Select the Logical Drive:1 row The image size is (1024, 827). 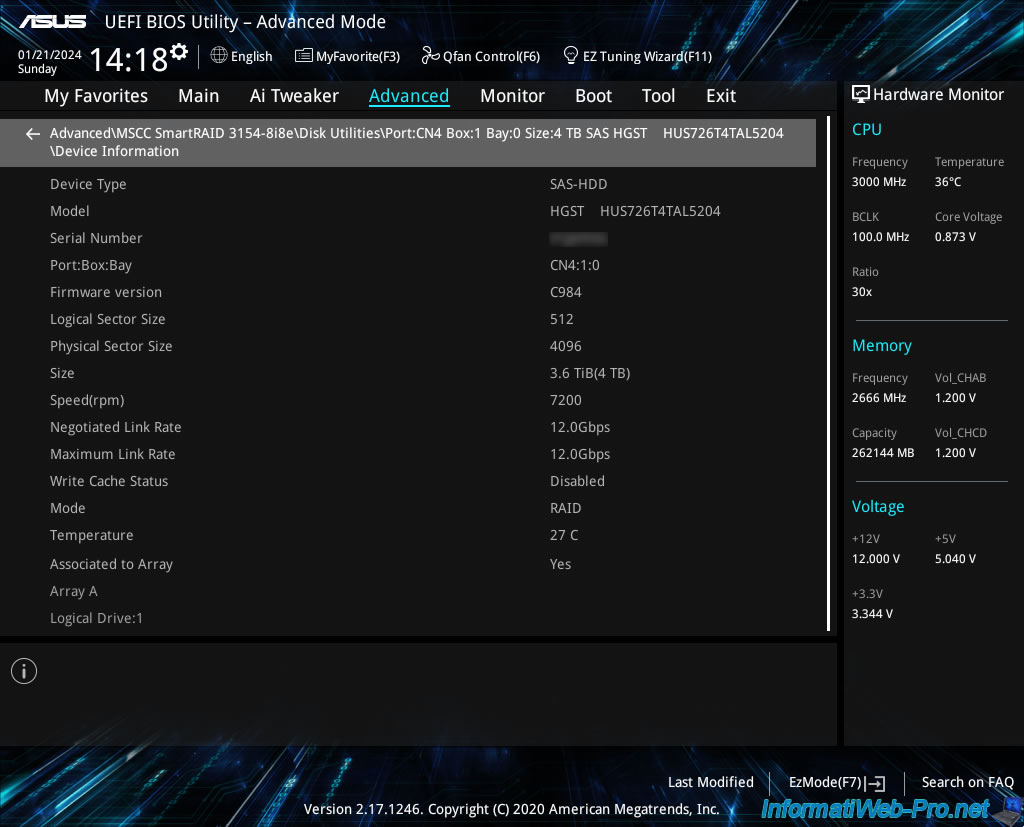[96, 618]
